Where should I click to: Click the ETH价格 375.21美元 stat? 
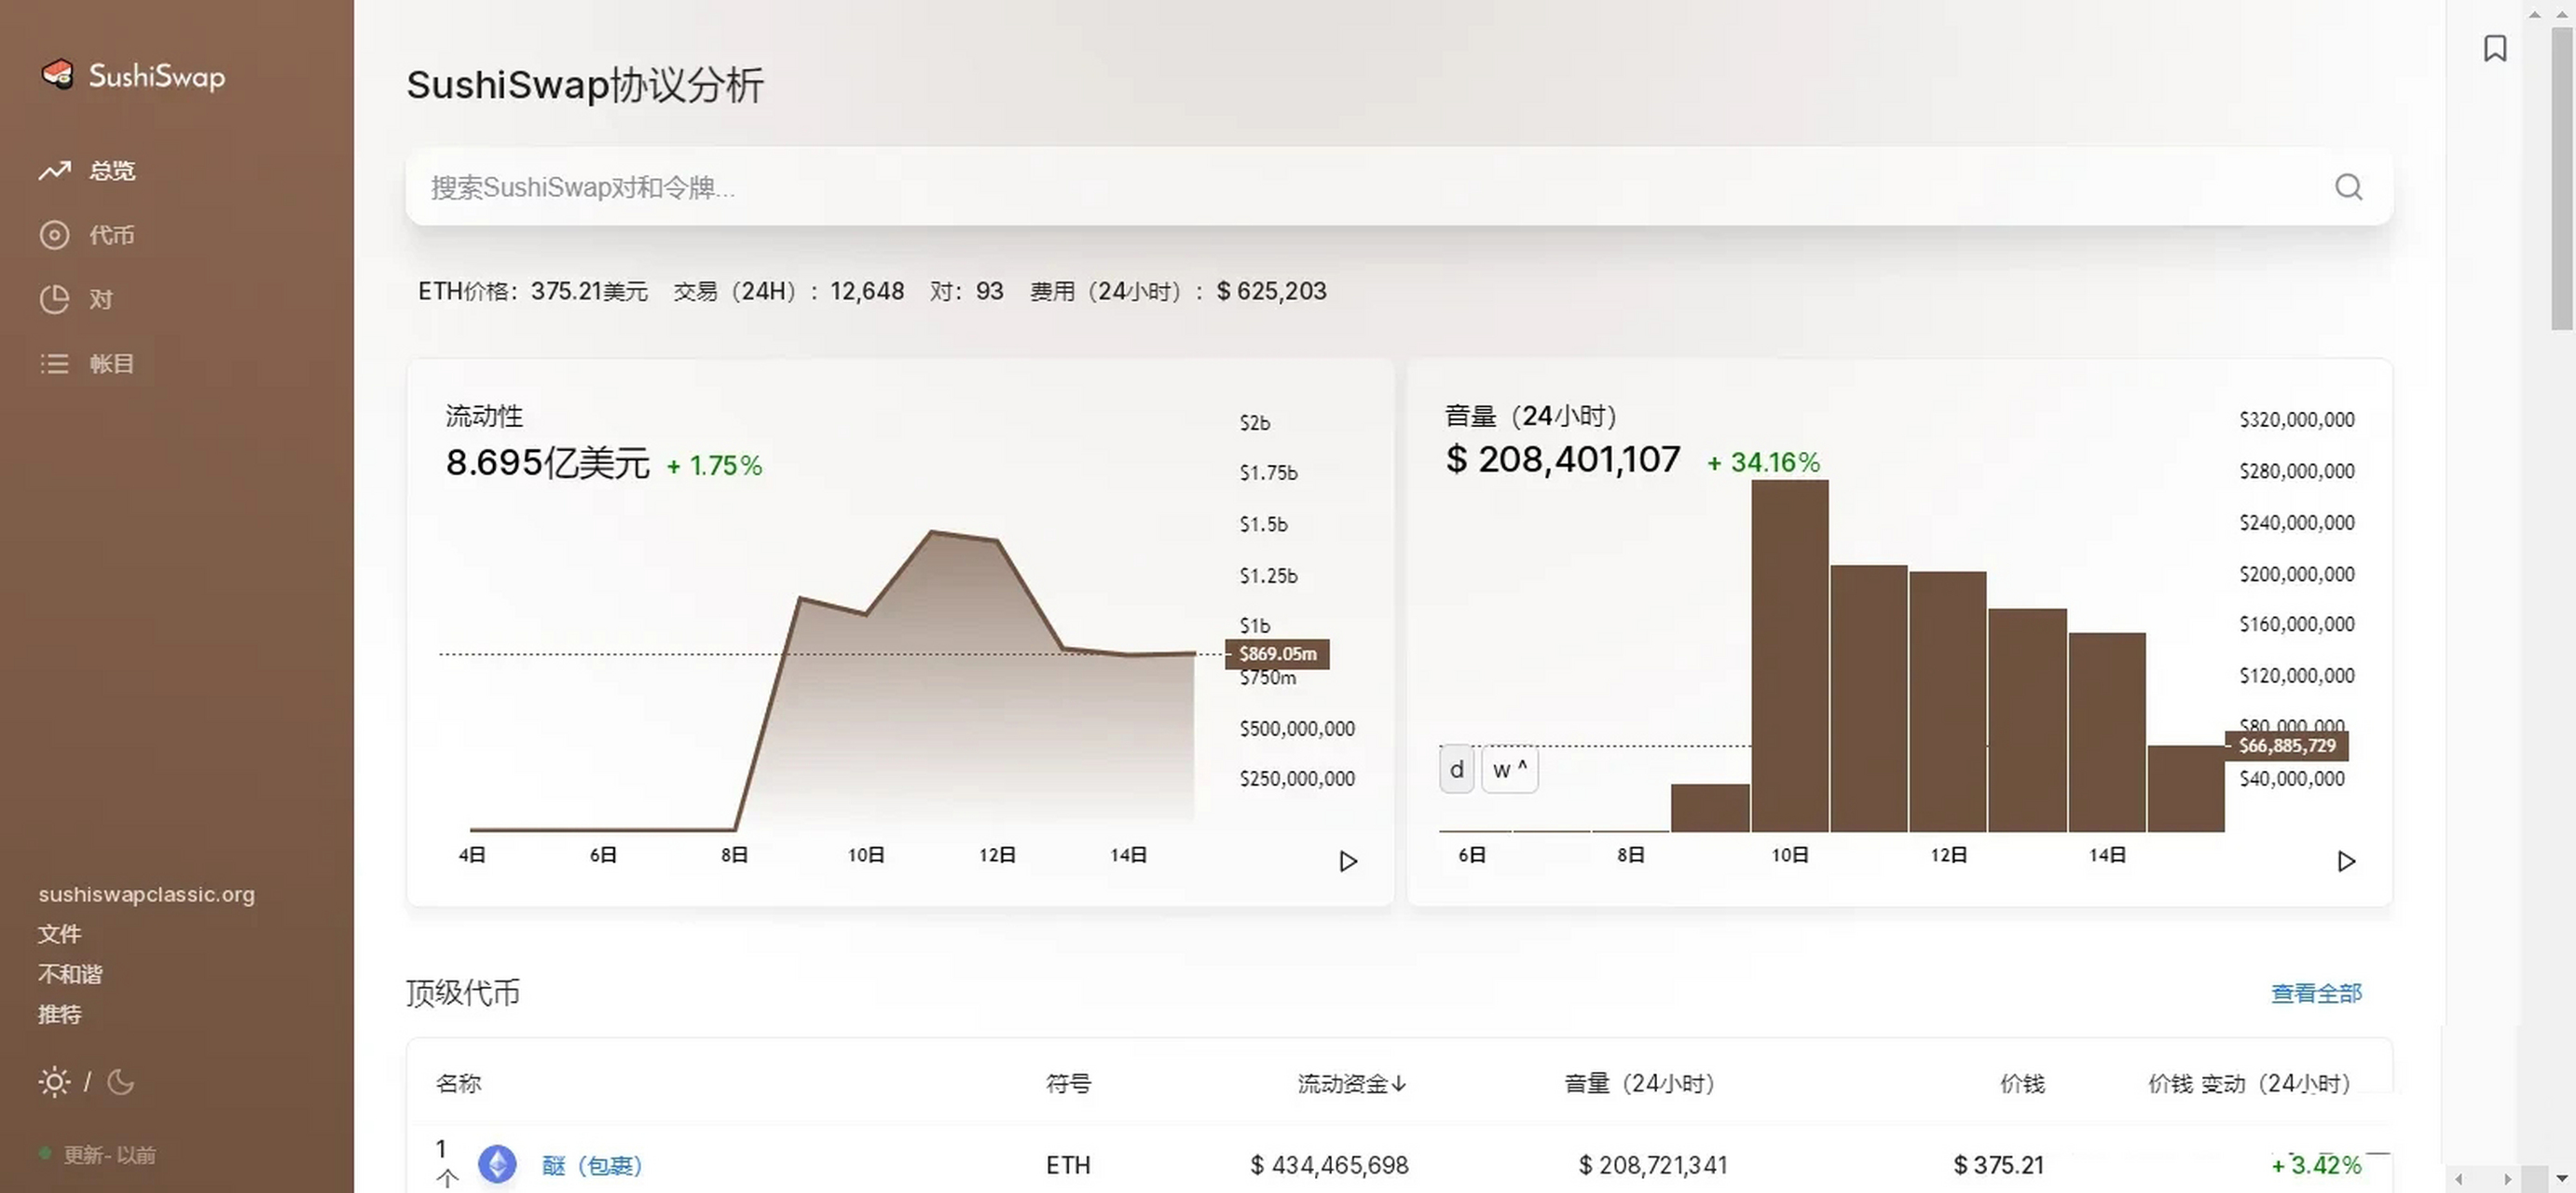[533, 291]
